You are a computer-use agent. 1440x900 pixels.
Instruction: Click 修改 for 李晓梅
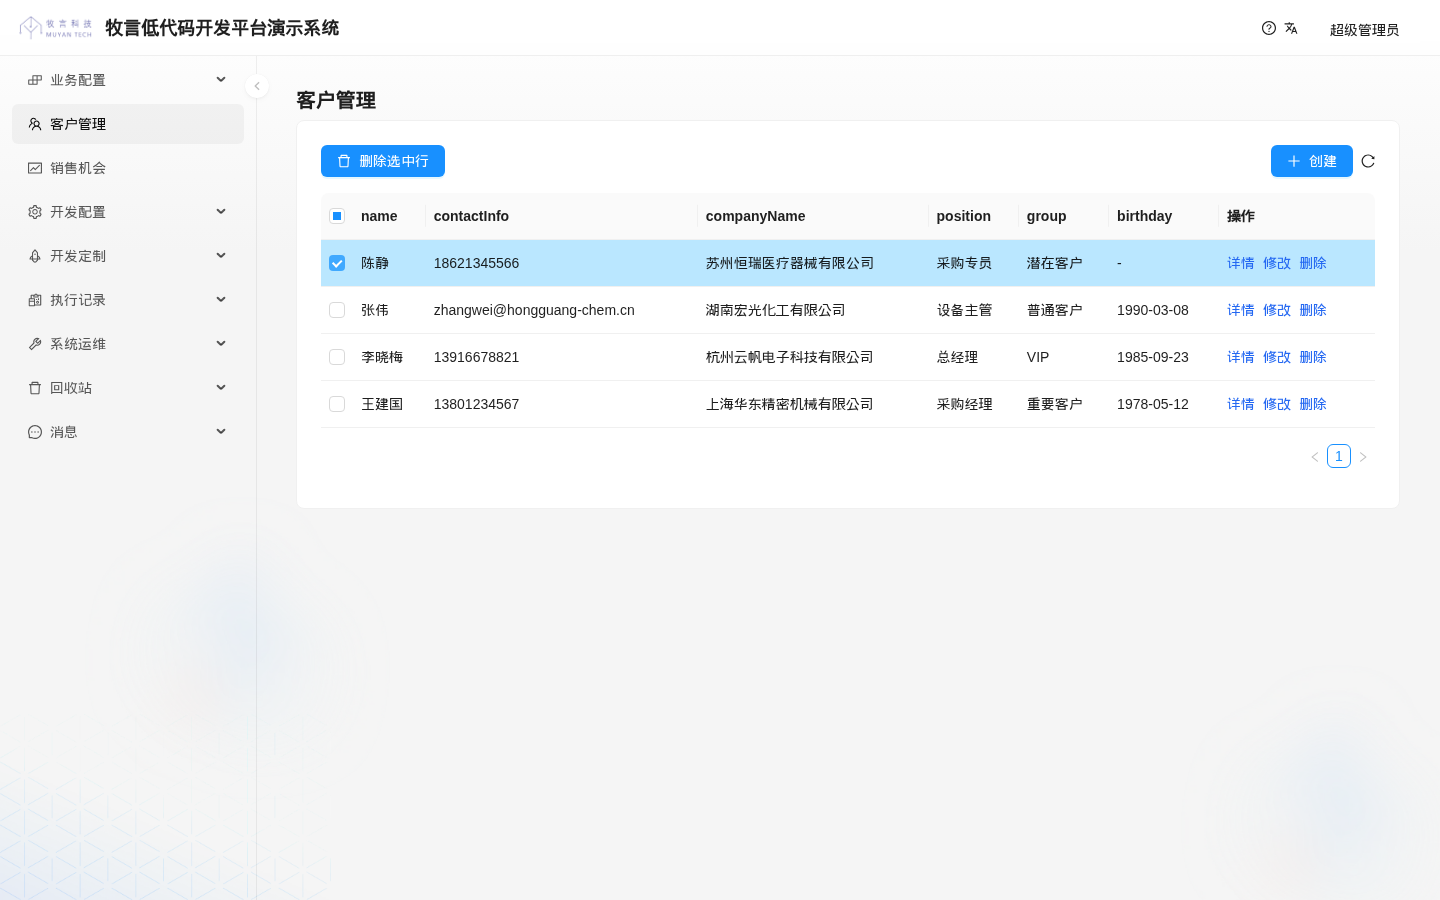click(x=1277, y=357)
